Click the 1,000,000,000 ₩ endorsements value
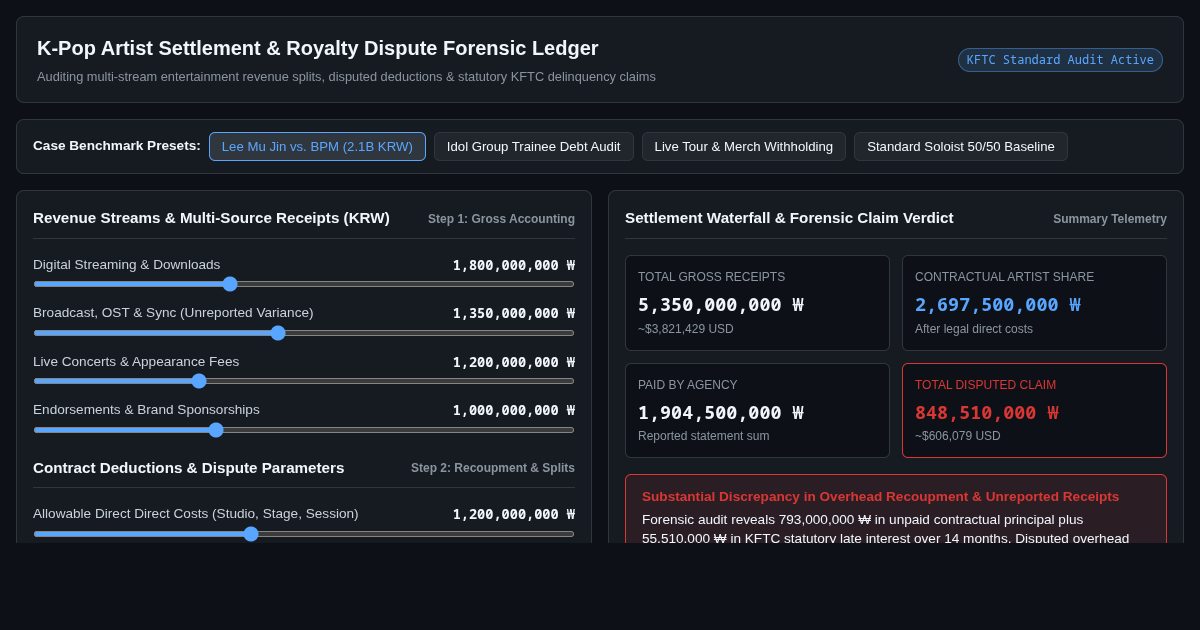This screenshot has height=630, width=1200. [514, 410]
